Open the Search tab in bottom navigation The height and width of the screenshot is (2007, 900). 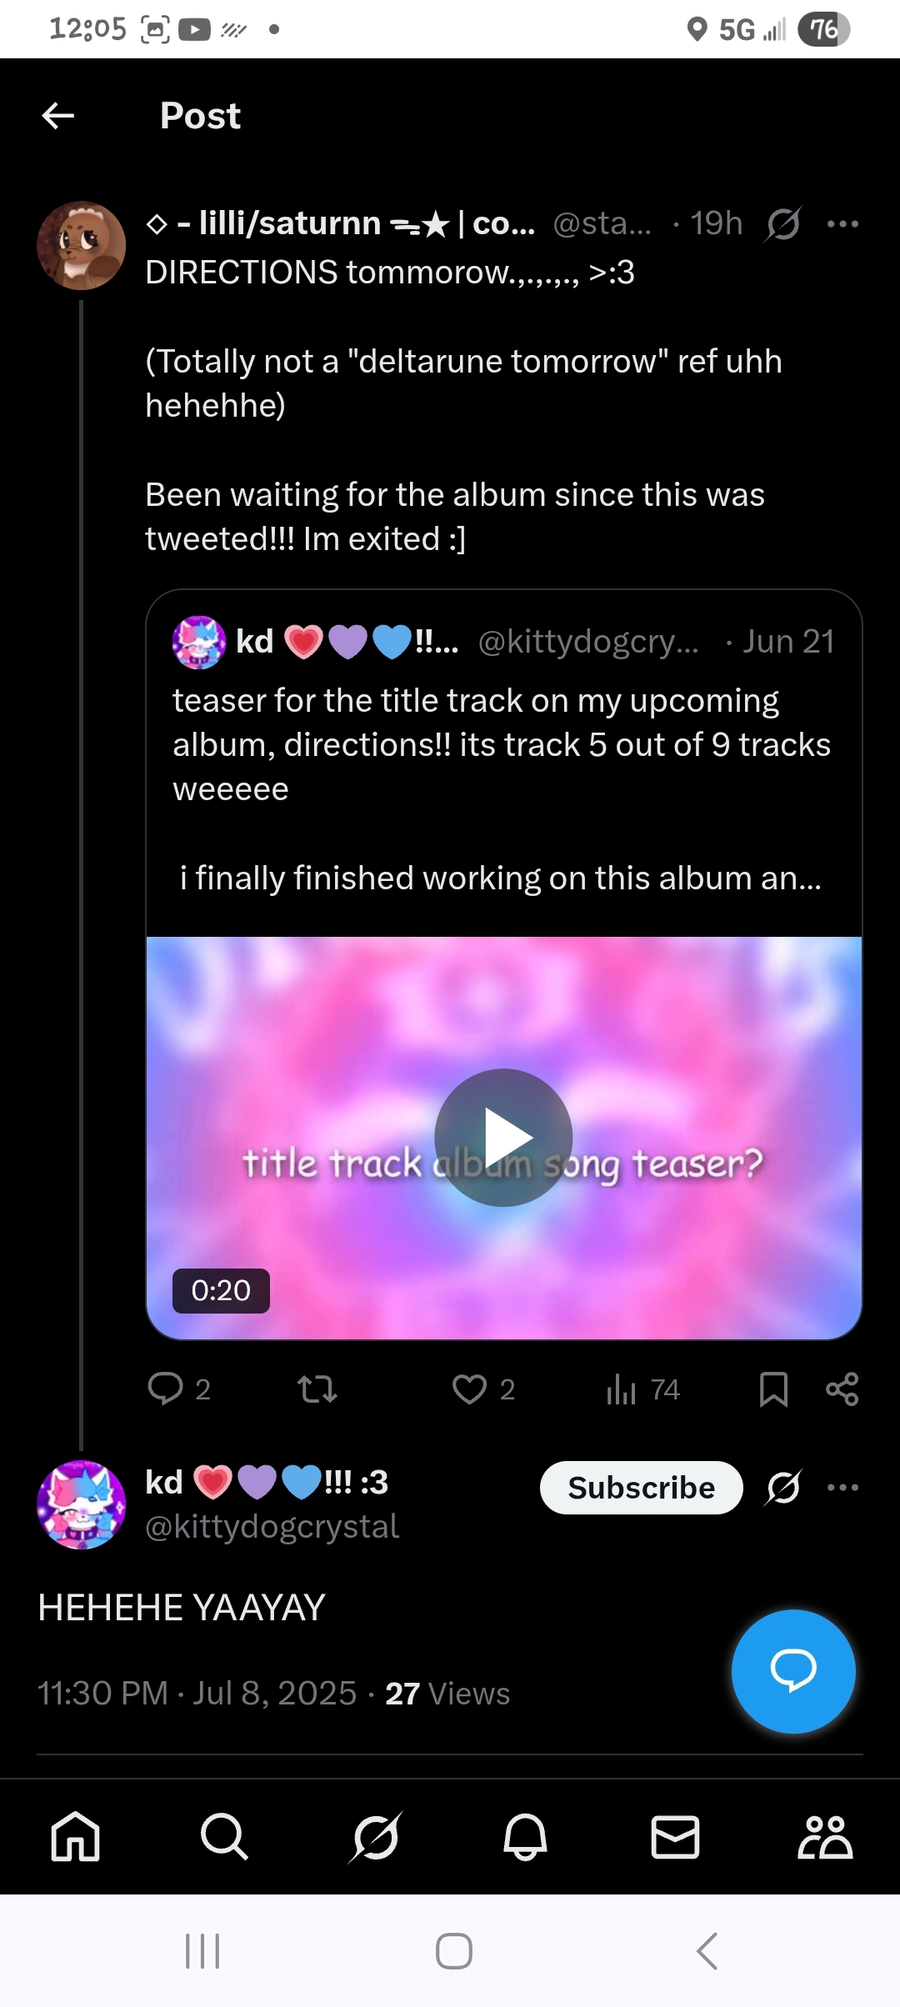click(224, 1836)
